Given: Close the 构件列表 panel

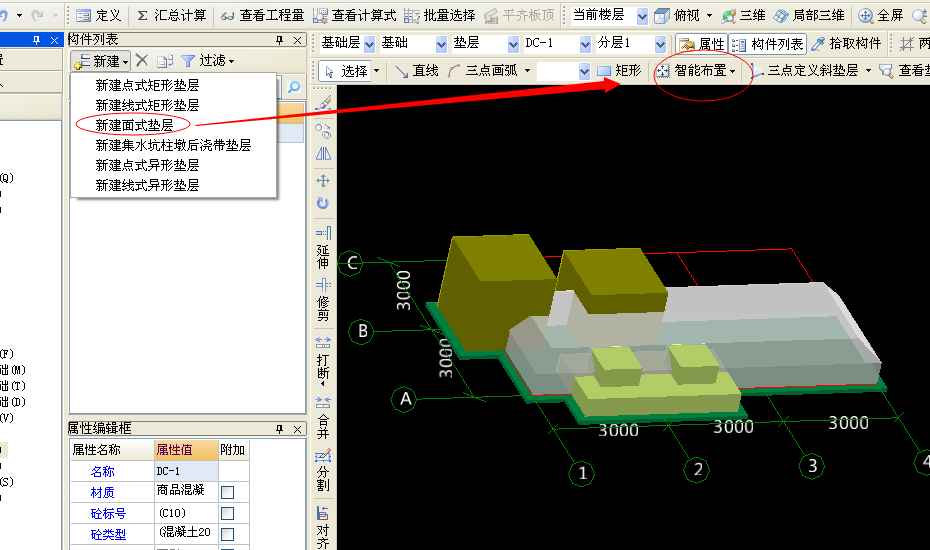Looking at the screenshot, I should (x=298, y=40).
